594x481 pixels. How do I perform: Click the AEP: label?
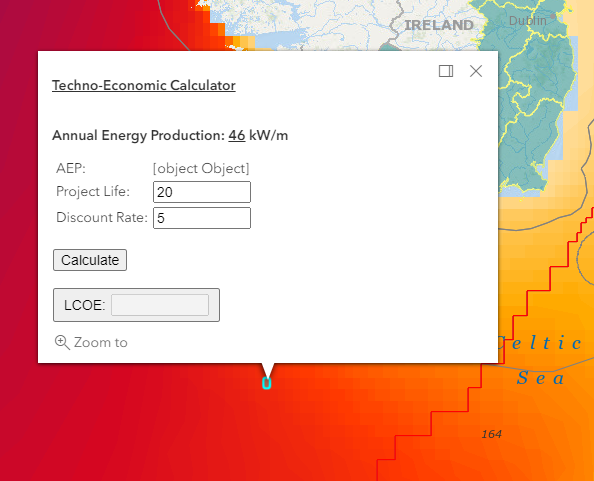point(71,168)
